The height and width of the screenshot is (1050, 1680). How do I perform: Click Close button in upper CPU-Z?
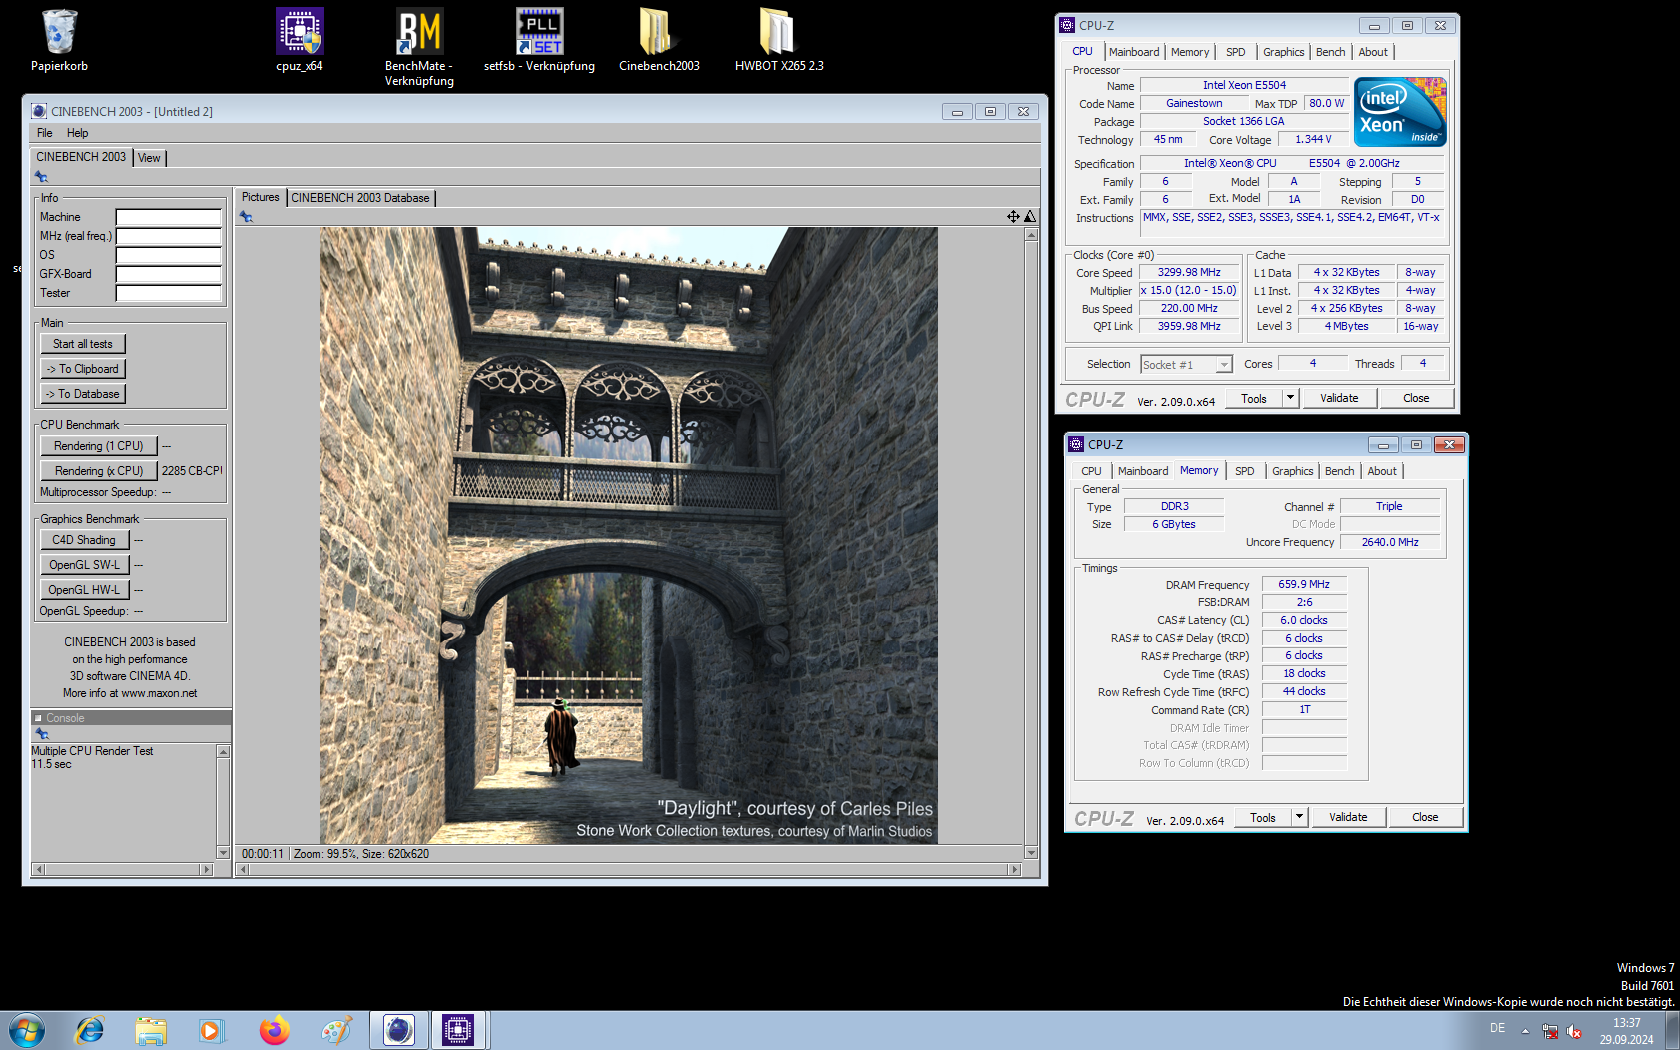tap(1416, 398)
